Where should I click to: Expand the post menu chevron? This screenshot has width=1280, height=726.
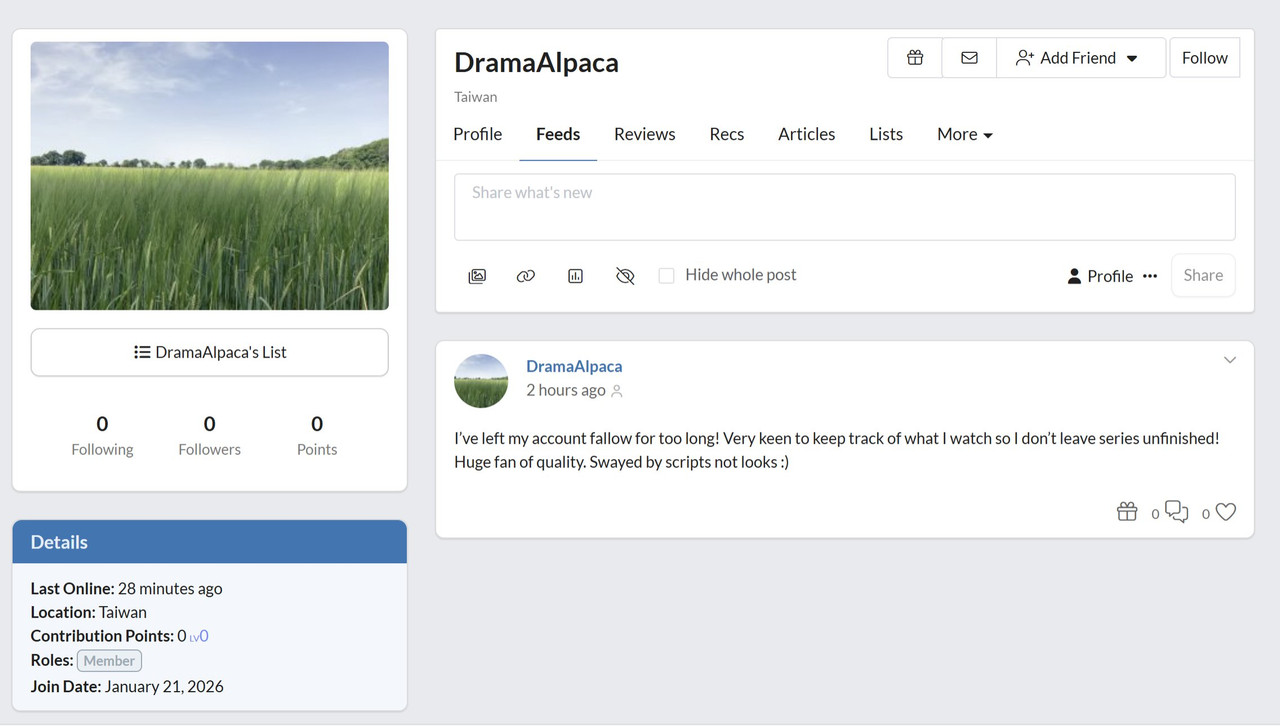1230,360
